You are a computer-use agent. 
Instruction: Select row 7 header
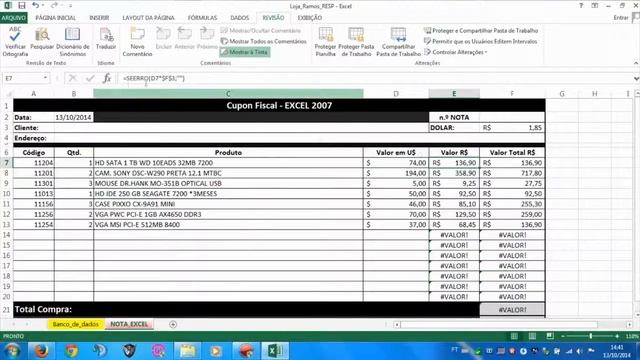tap(7, 162)
